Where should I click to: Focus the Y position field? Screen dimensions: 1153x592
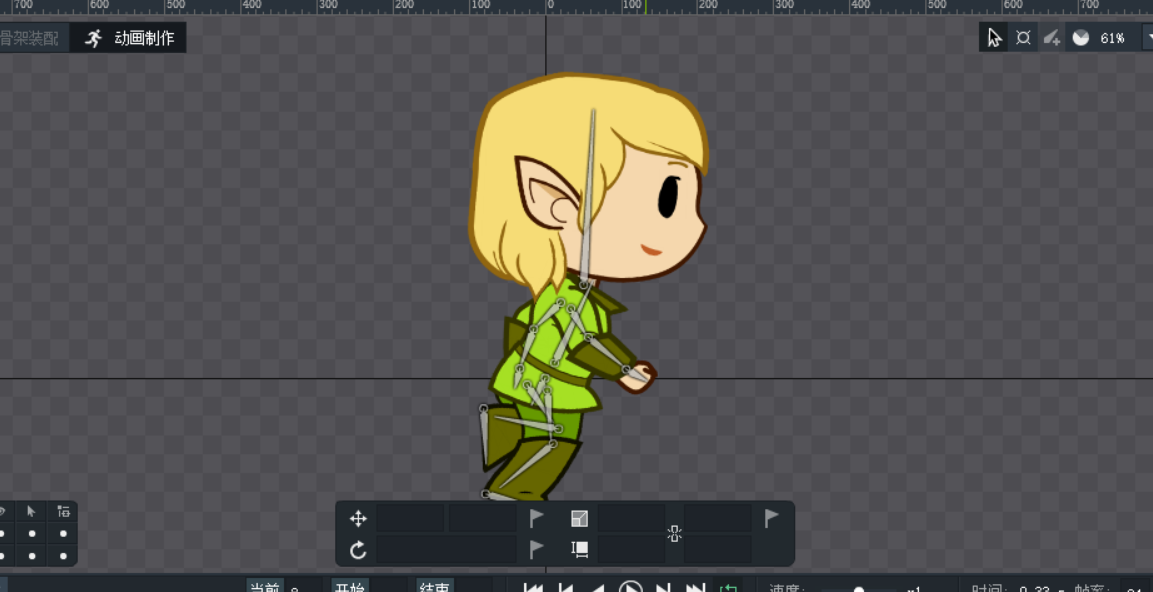point(482,518)
